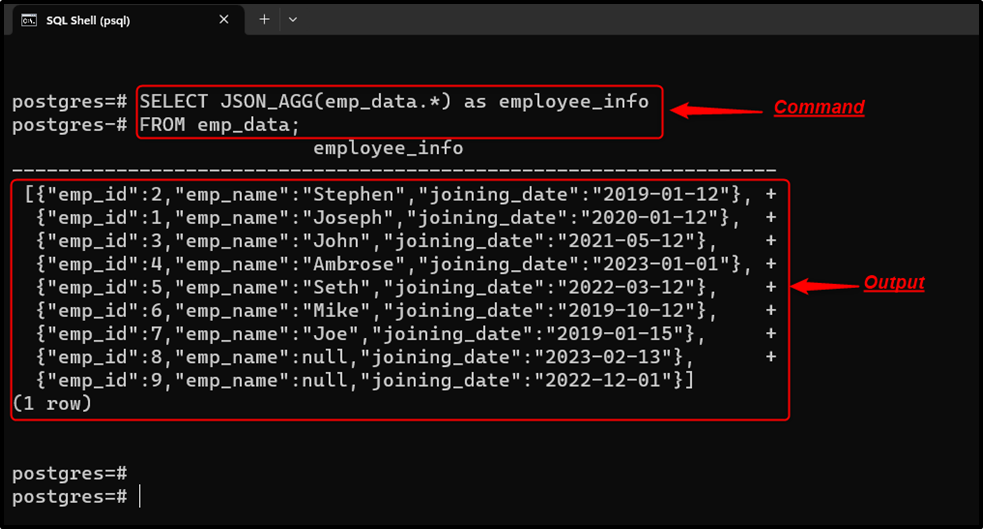This screenshot has width=983, height=529.
Task: Click the employee_info column header
Action: pos(388,149)
